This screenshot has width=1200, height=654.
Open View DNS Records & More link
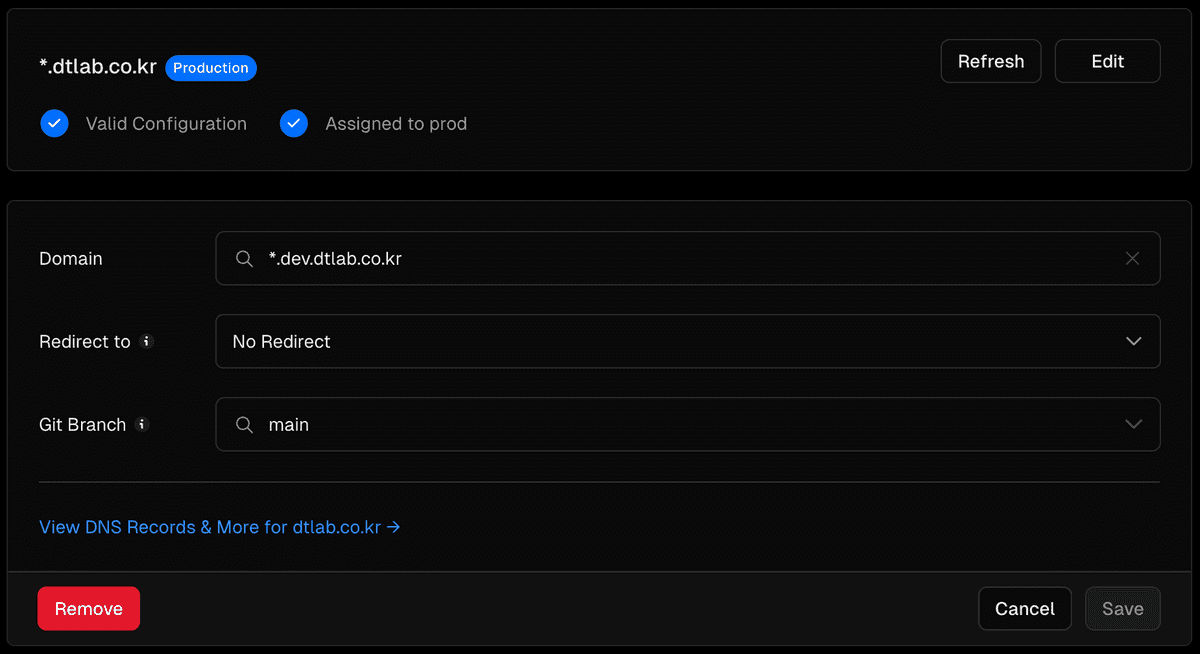pyautogui.click(x=220, y=527)
